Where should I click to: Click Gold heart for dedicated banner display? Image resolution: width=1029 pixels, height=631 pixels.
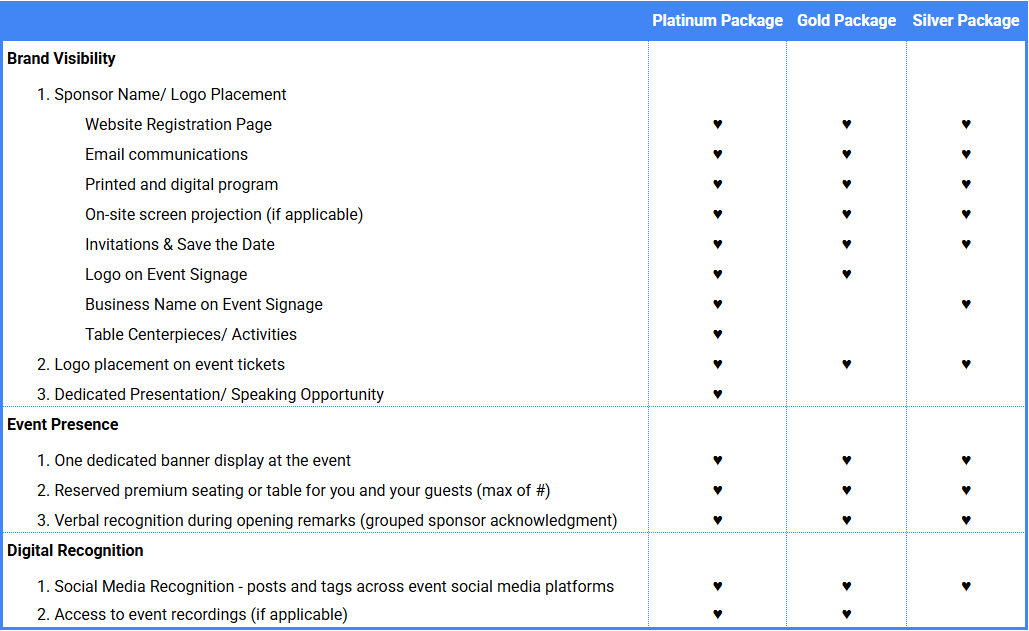[x=847, y=460]
